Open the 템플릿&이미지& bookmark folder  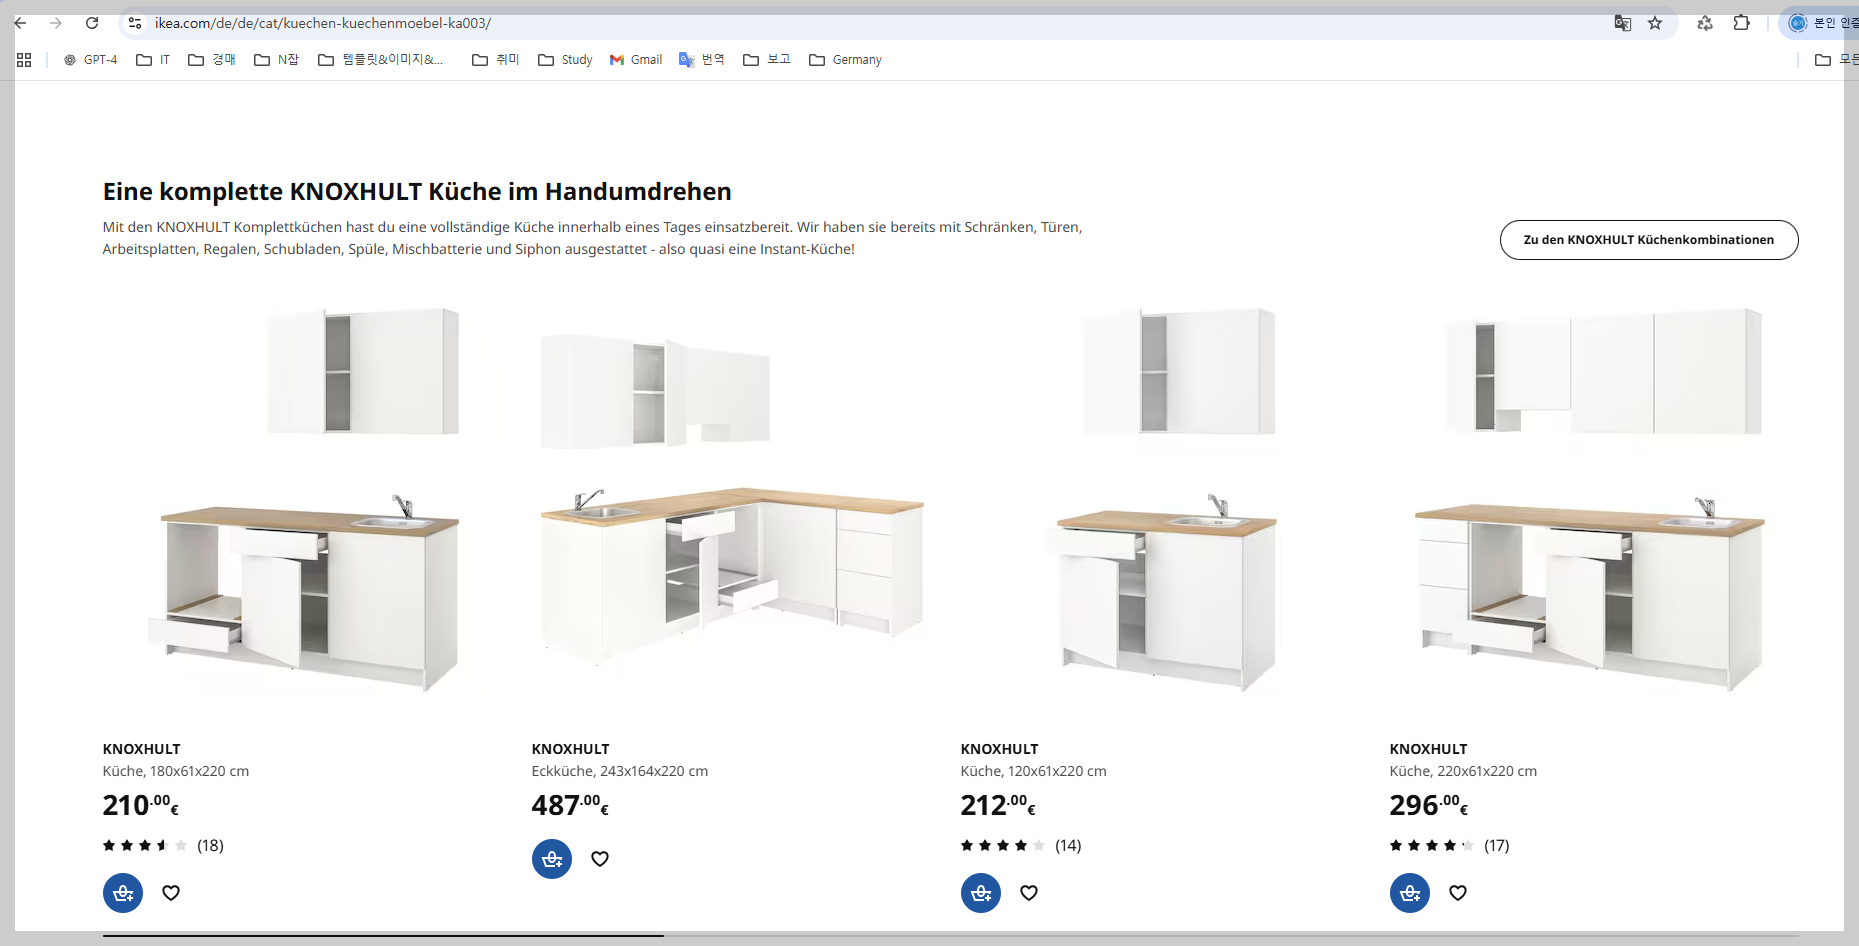[381, 60]
